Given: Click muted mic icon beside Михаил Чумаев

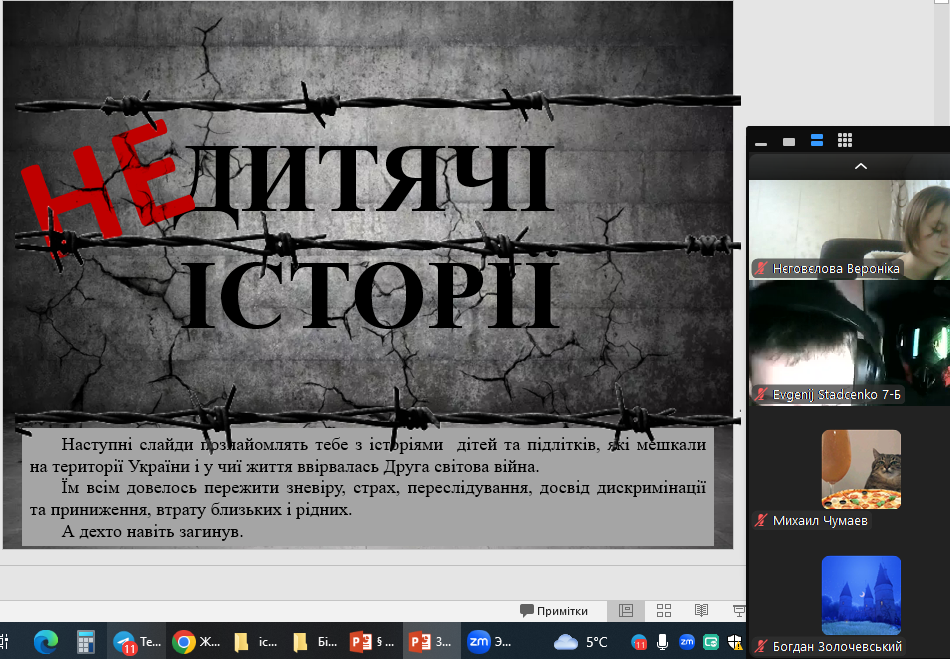Looking at the screenshot, I should (x=762, y=520).
